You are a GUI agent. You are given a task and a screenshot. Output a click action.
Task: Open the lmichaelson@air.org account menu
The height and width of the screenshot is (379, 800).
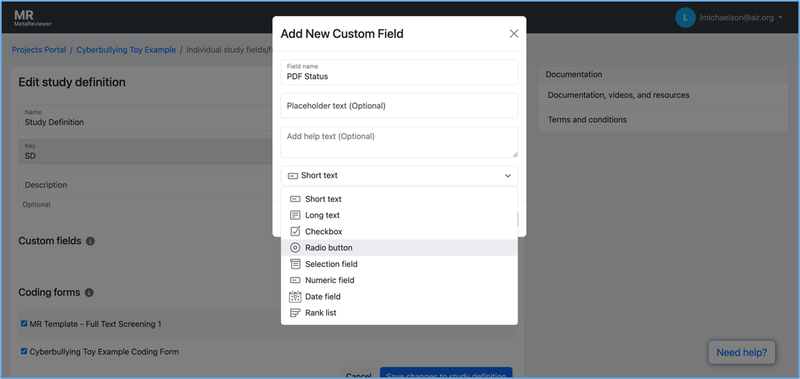click(x=729, y=18)
